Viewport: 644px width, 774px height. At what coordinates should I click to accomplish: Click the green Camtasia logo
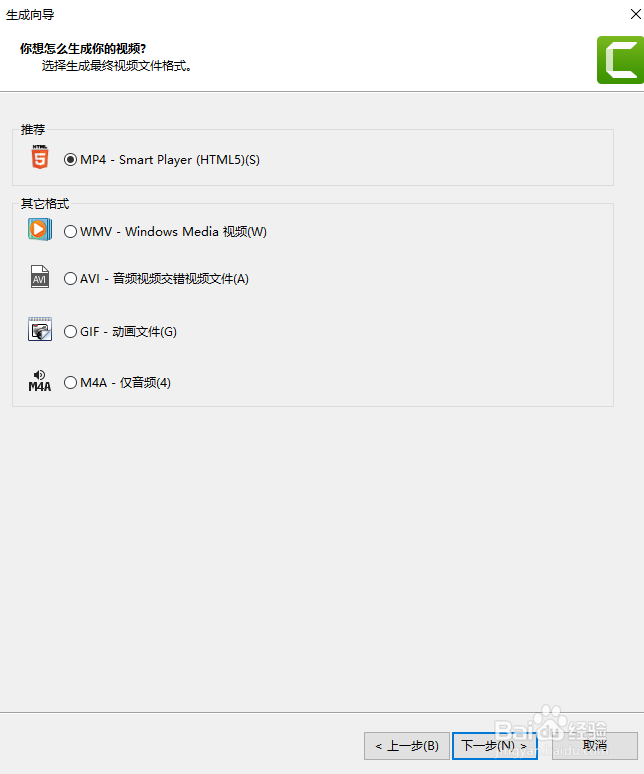[620, 60]
